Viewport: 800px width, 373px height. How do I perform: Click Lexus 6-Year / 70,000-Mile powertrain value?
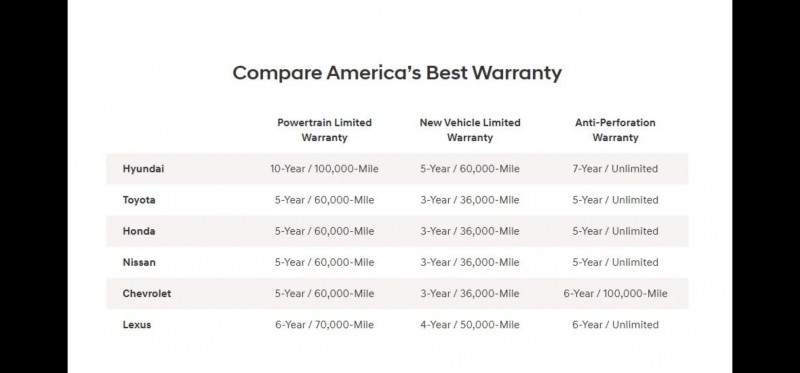pos(324,325)
